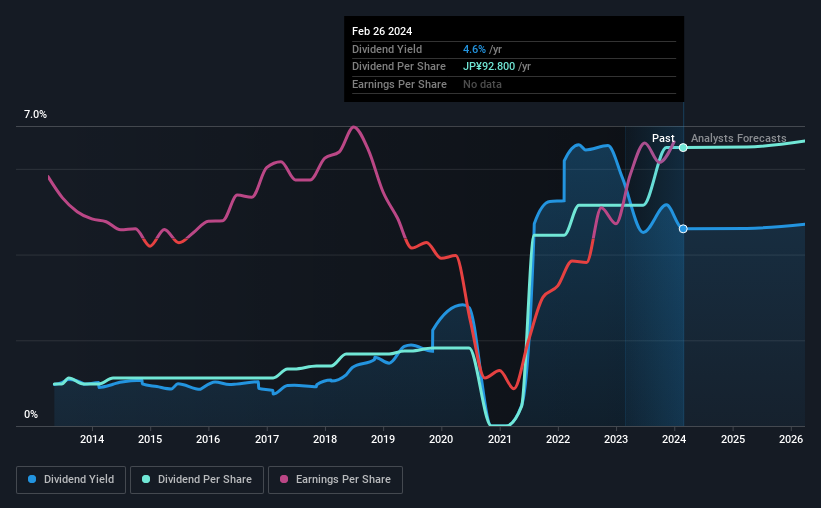This screenshot has height=508, width=821.
Task: Click the 2014 x-axis label
Action: click(x=92, y=439)
